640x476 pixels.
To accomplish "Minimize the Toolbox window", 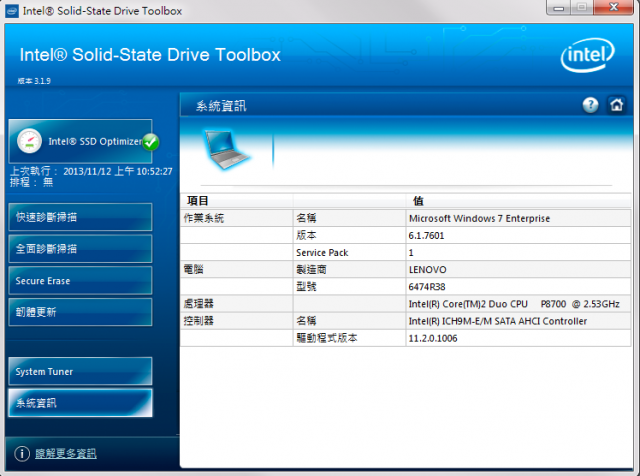I will coord(559,7).
